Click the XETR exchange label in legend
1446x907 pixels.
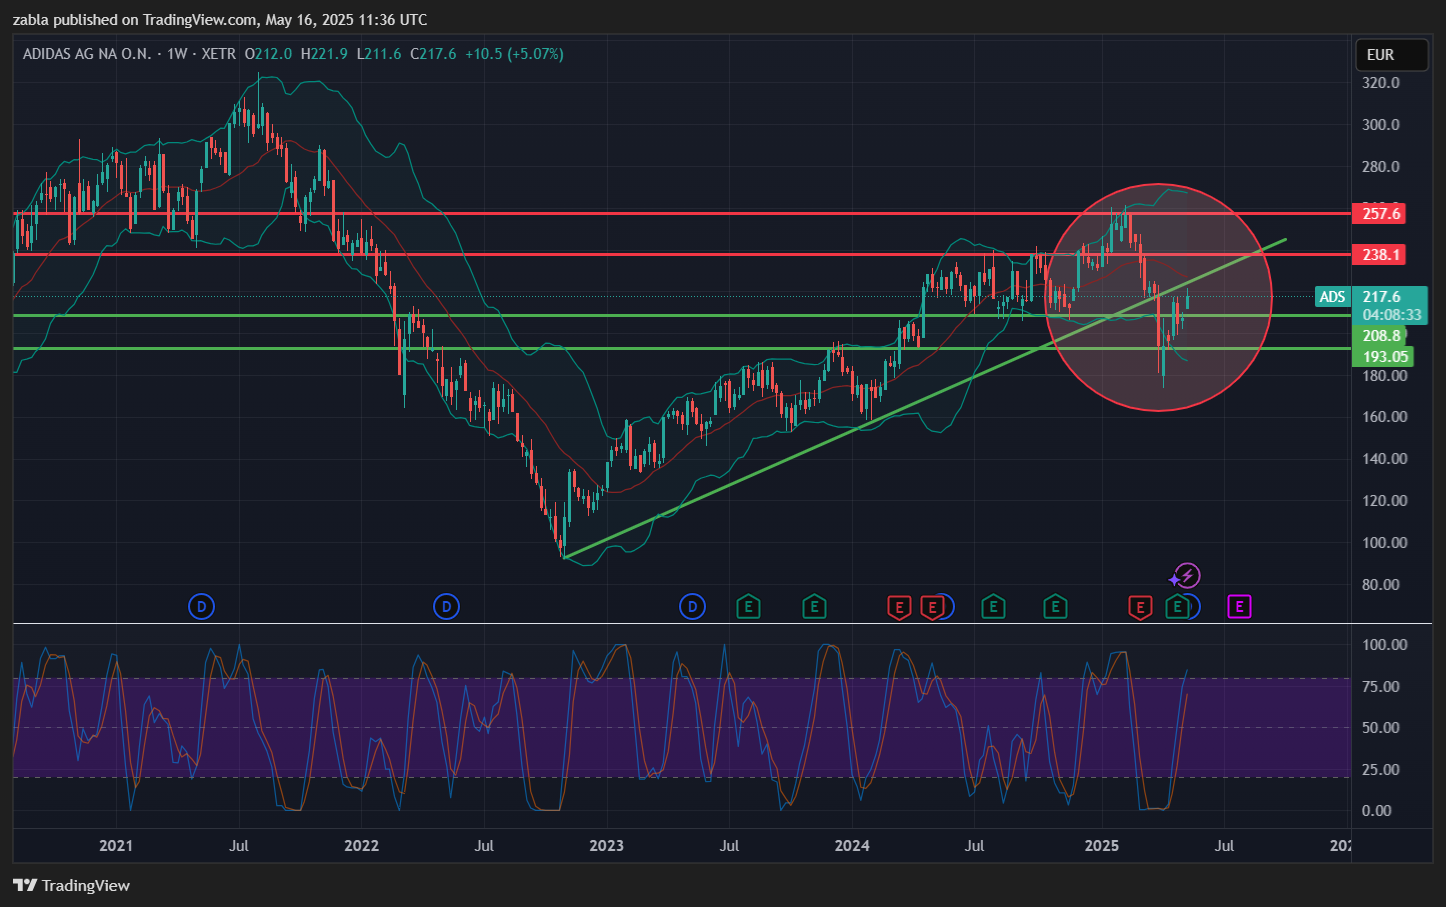219,54
